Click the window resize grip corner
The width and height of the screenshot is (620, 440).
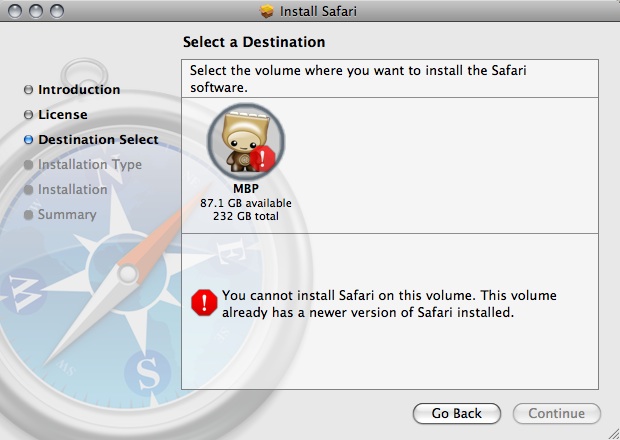pyautogui.click(x=612, y=433)
